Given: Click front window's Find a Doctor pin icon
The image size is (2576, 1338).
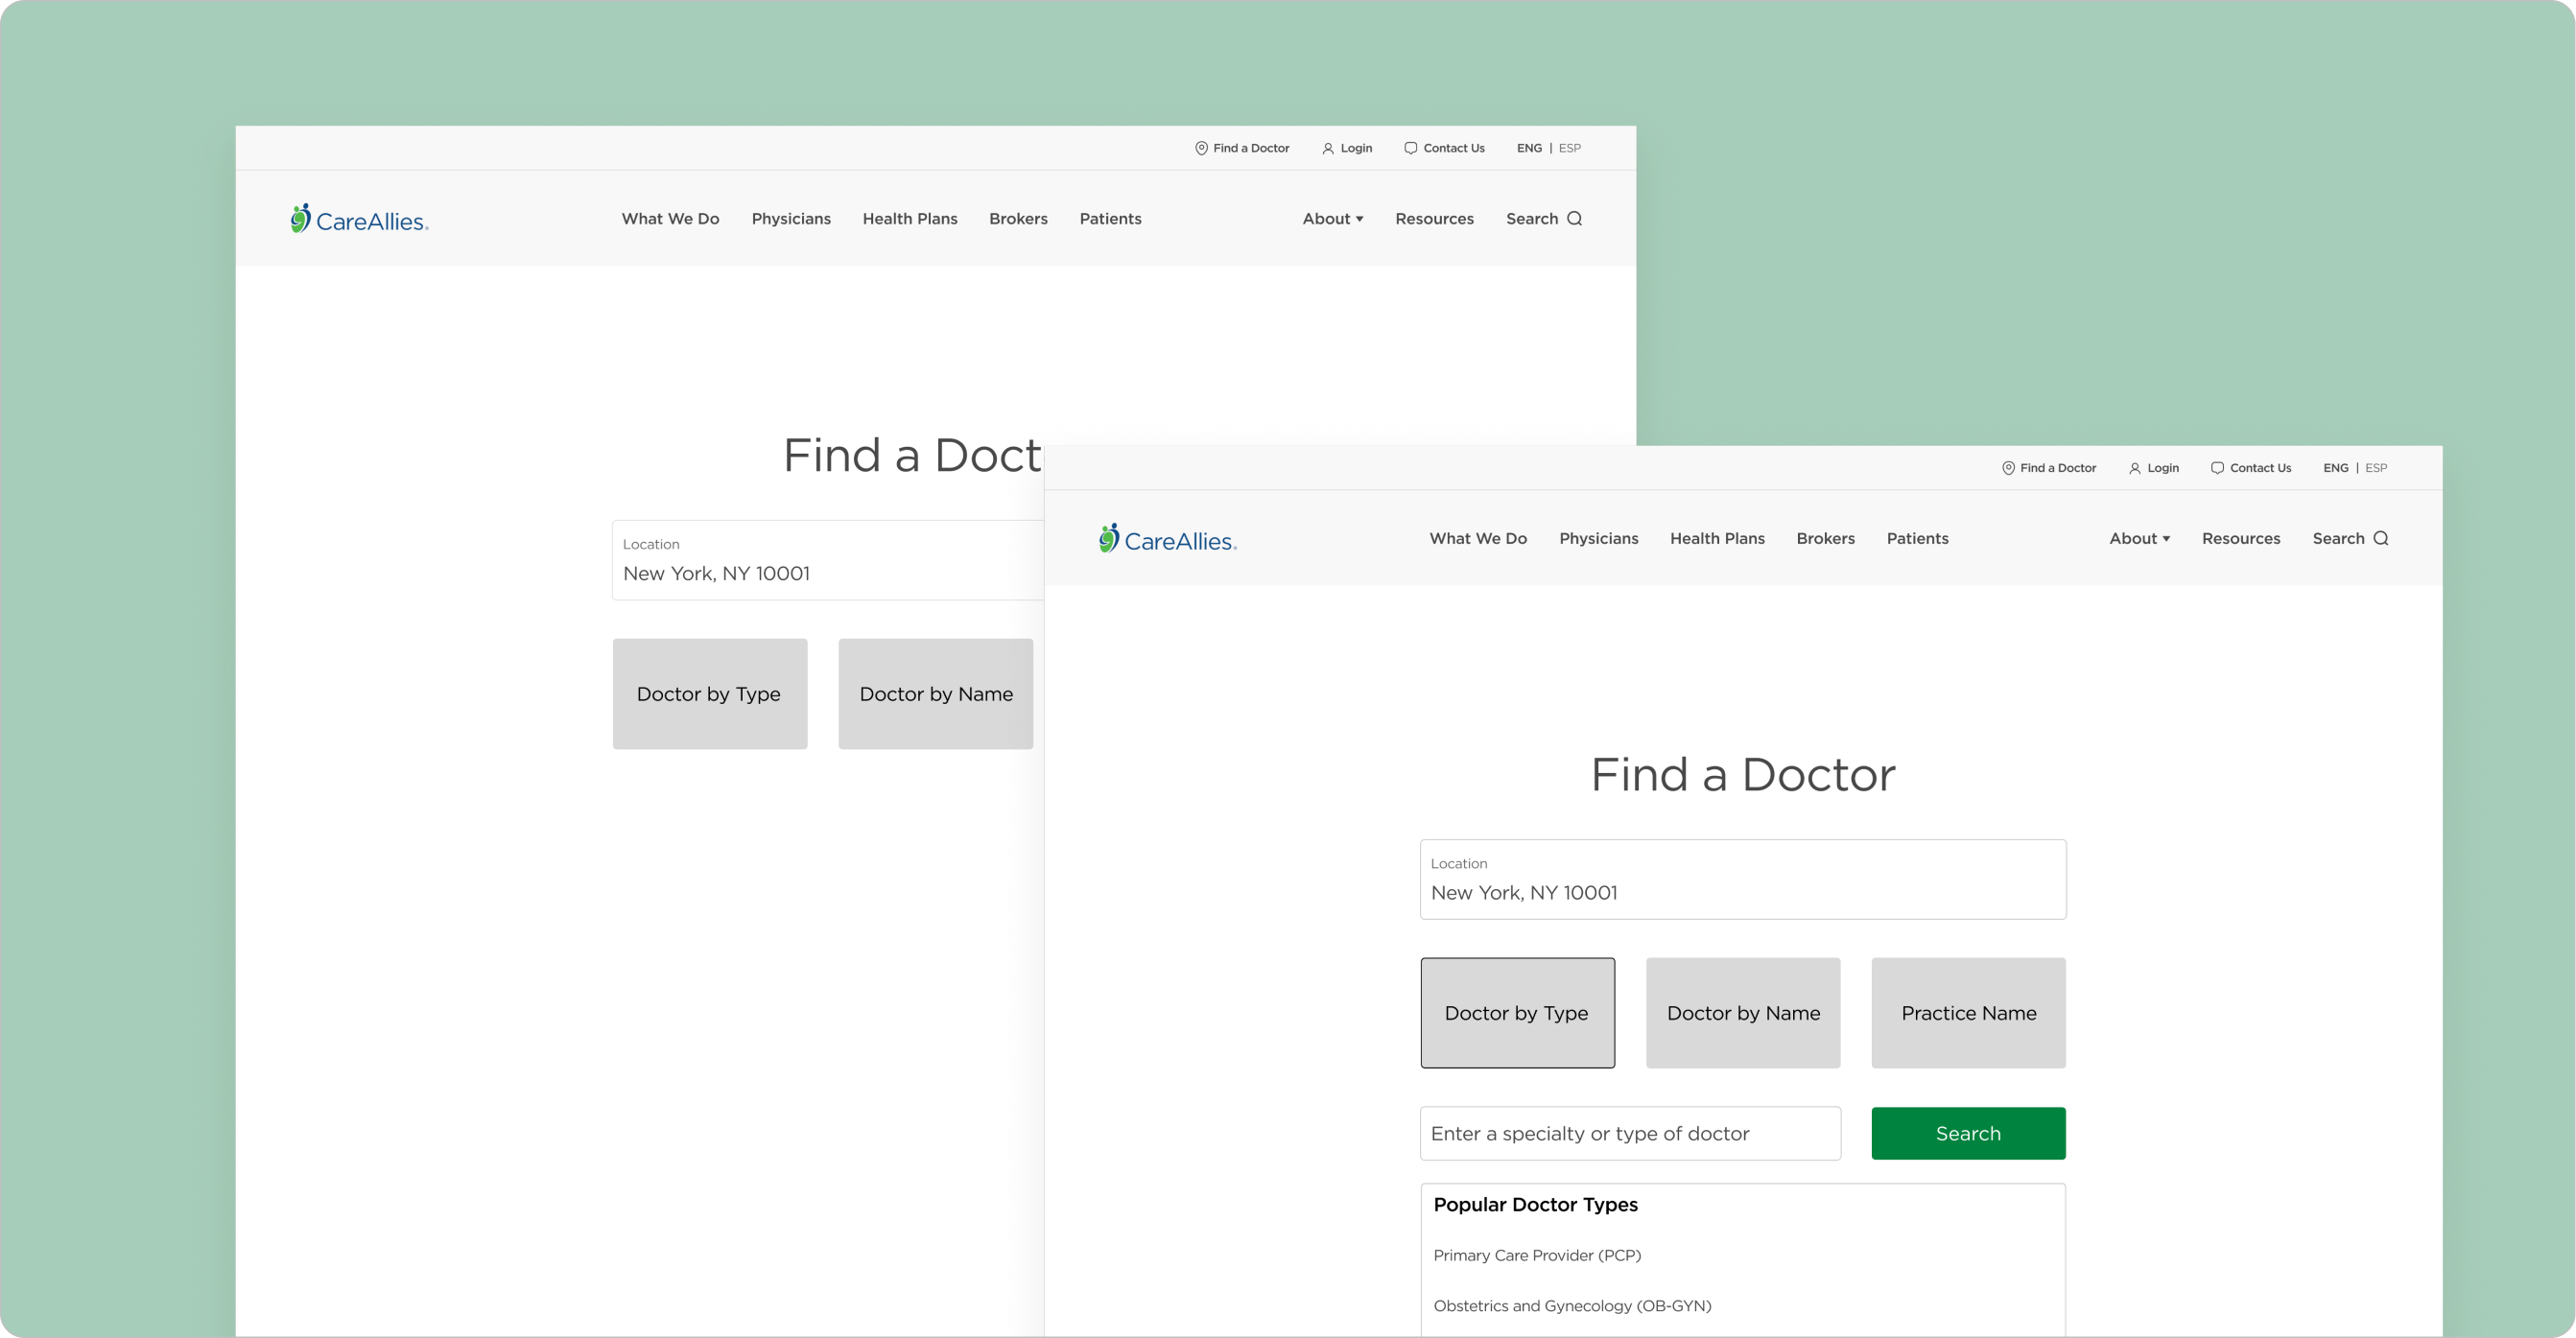Looking at the screenshot, I should [2008, 468].
